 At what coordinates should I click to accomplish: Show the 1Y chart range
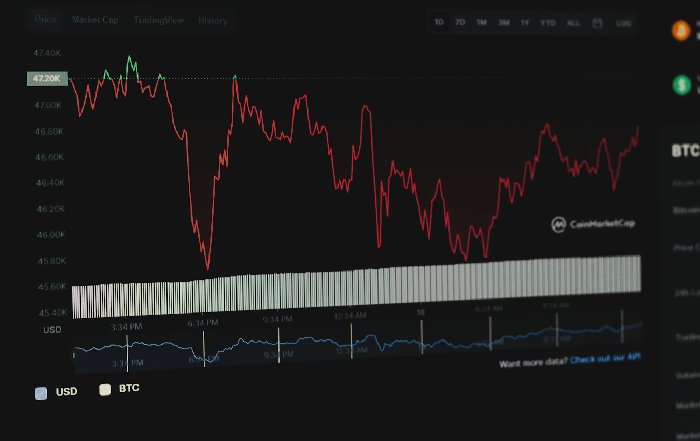tap(525, 22)
